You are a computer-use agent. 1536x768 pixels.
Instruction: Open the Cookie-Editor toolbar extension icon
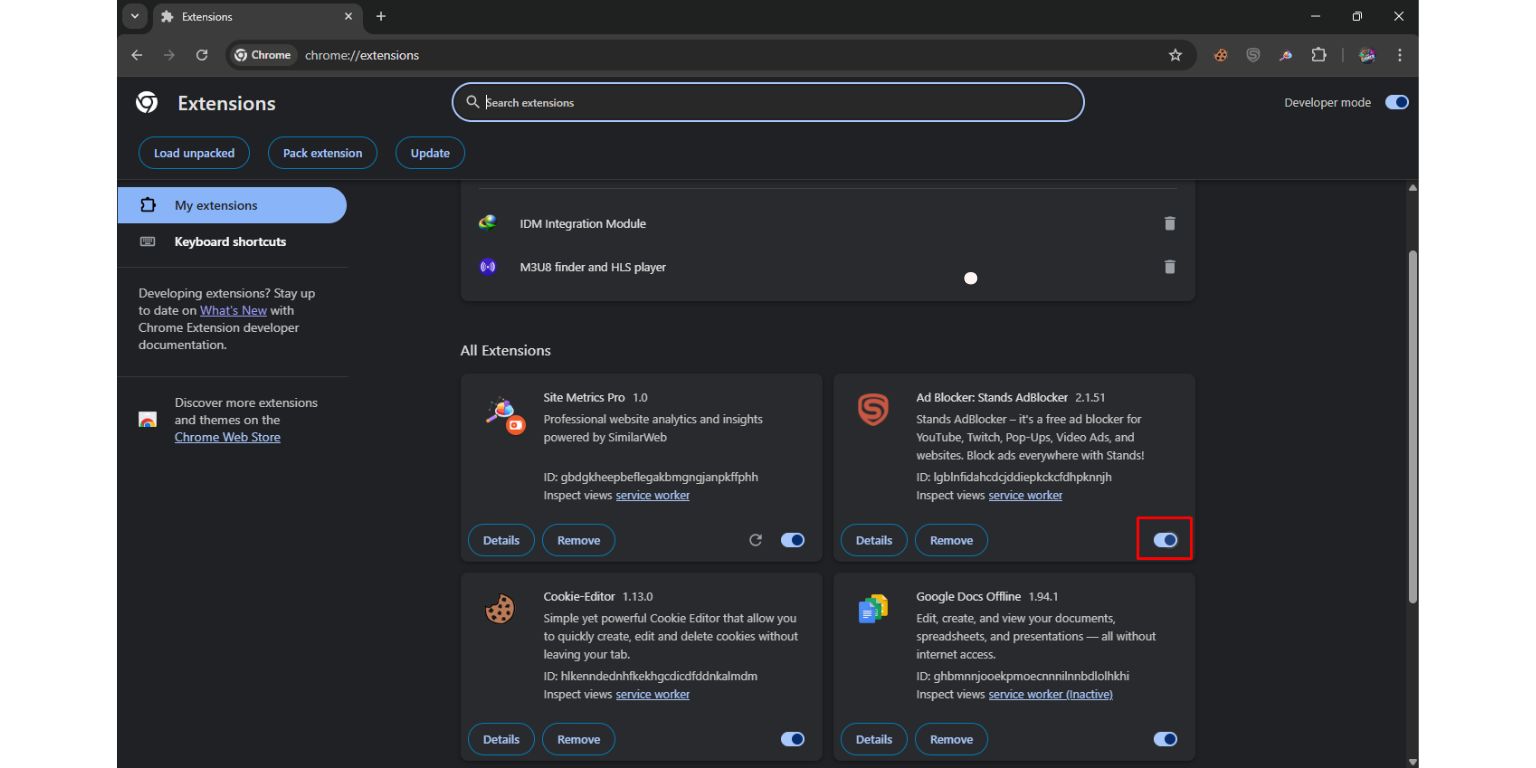pyautogui.click(x=1220, y=55)
